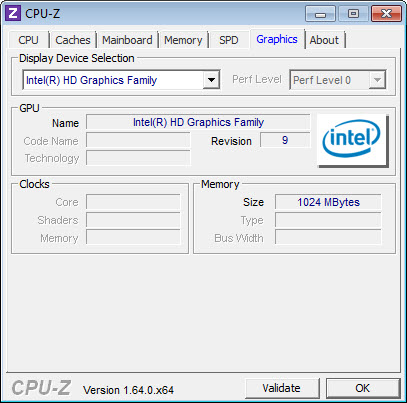The image size is (407, 403).
Task: Click the OK button
Action: [x=363, y=388]
